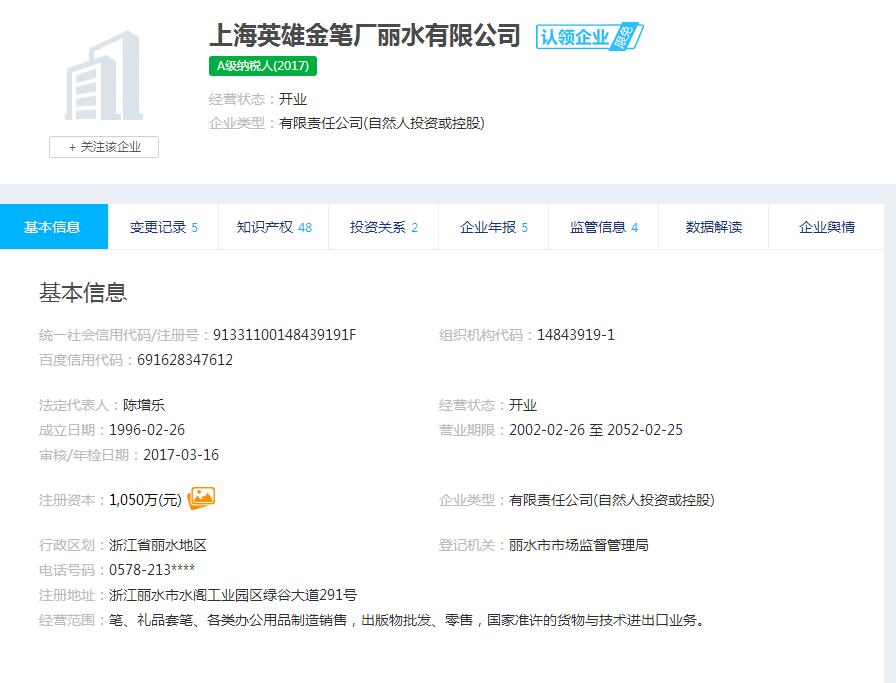Open the 企业年报 tab
This screenshot has height=683, width=896.
tap(494, 227)
